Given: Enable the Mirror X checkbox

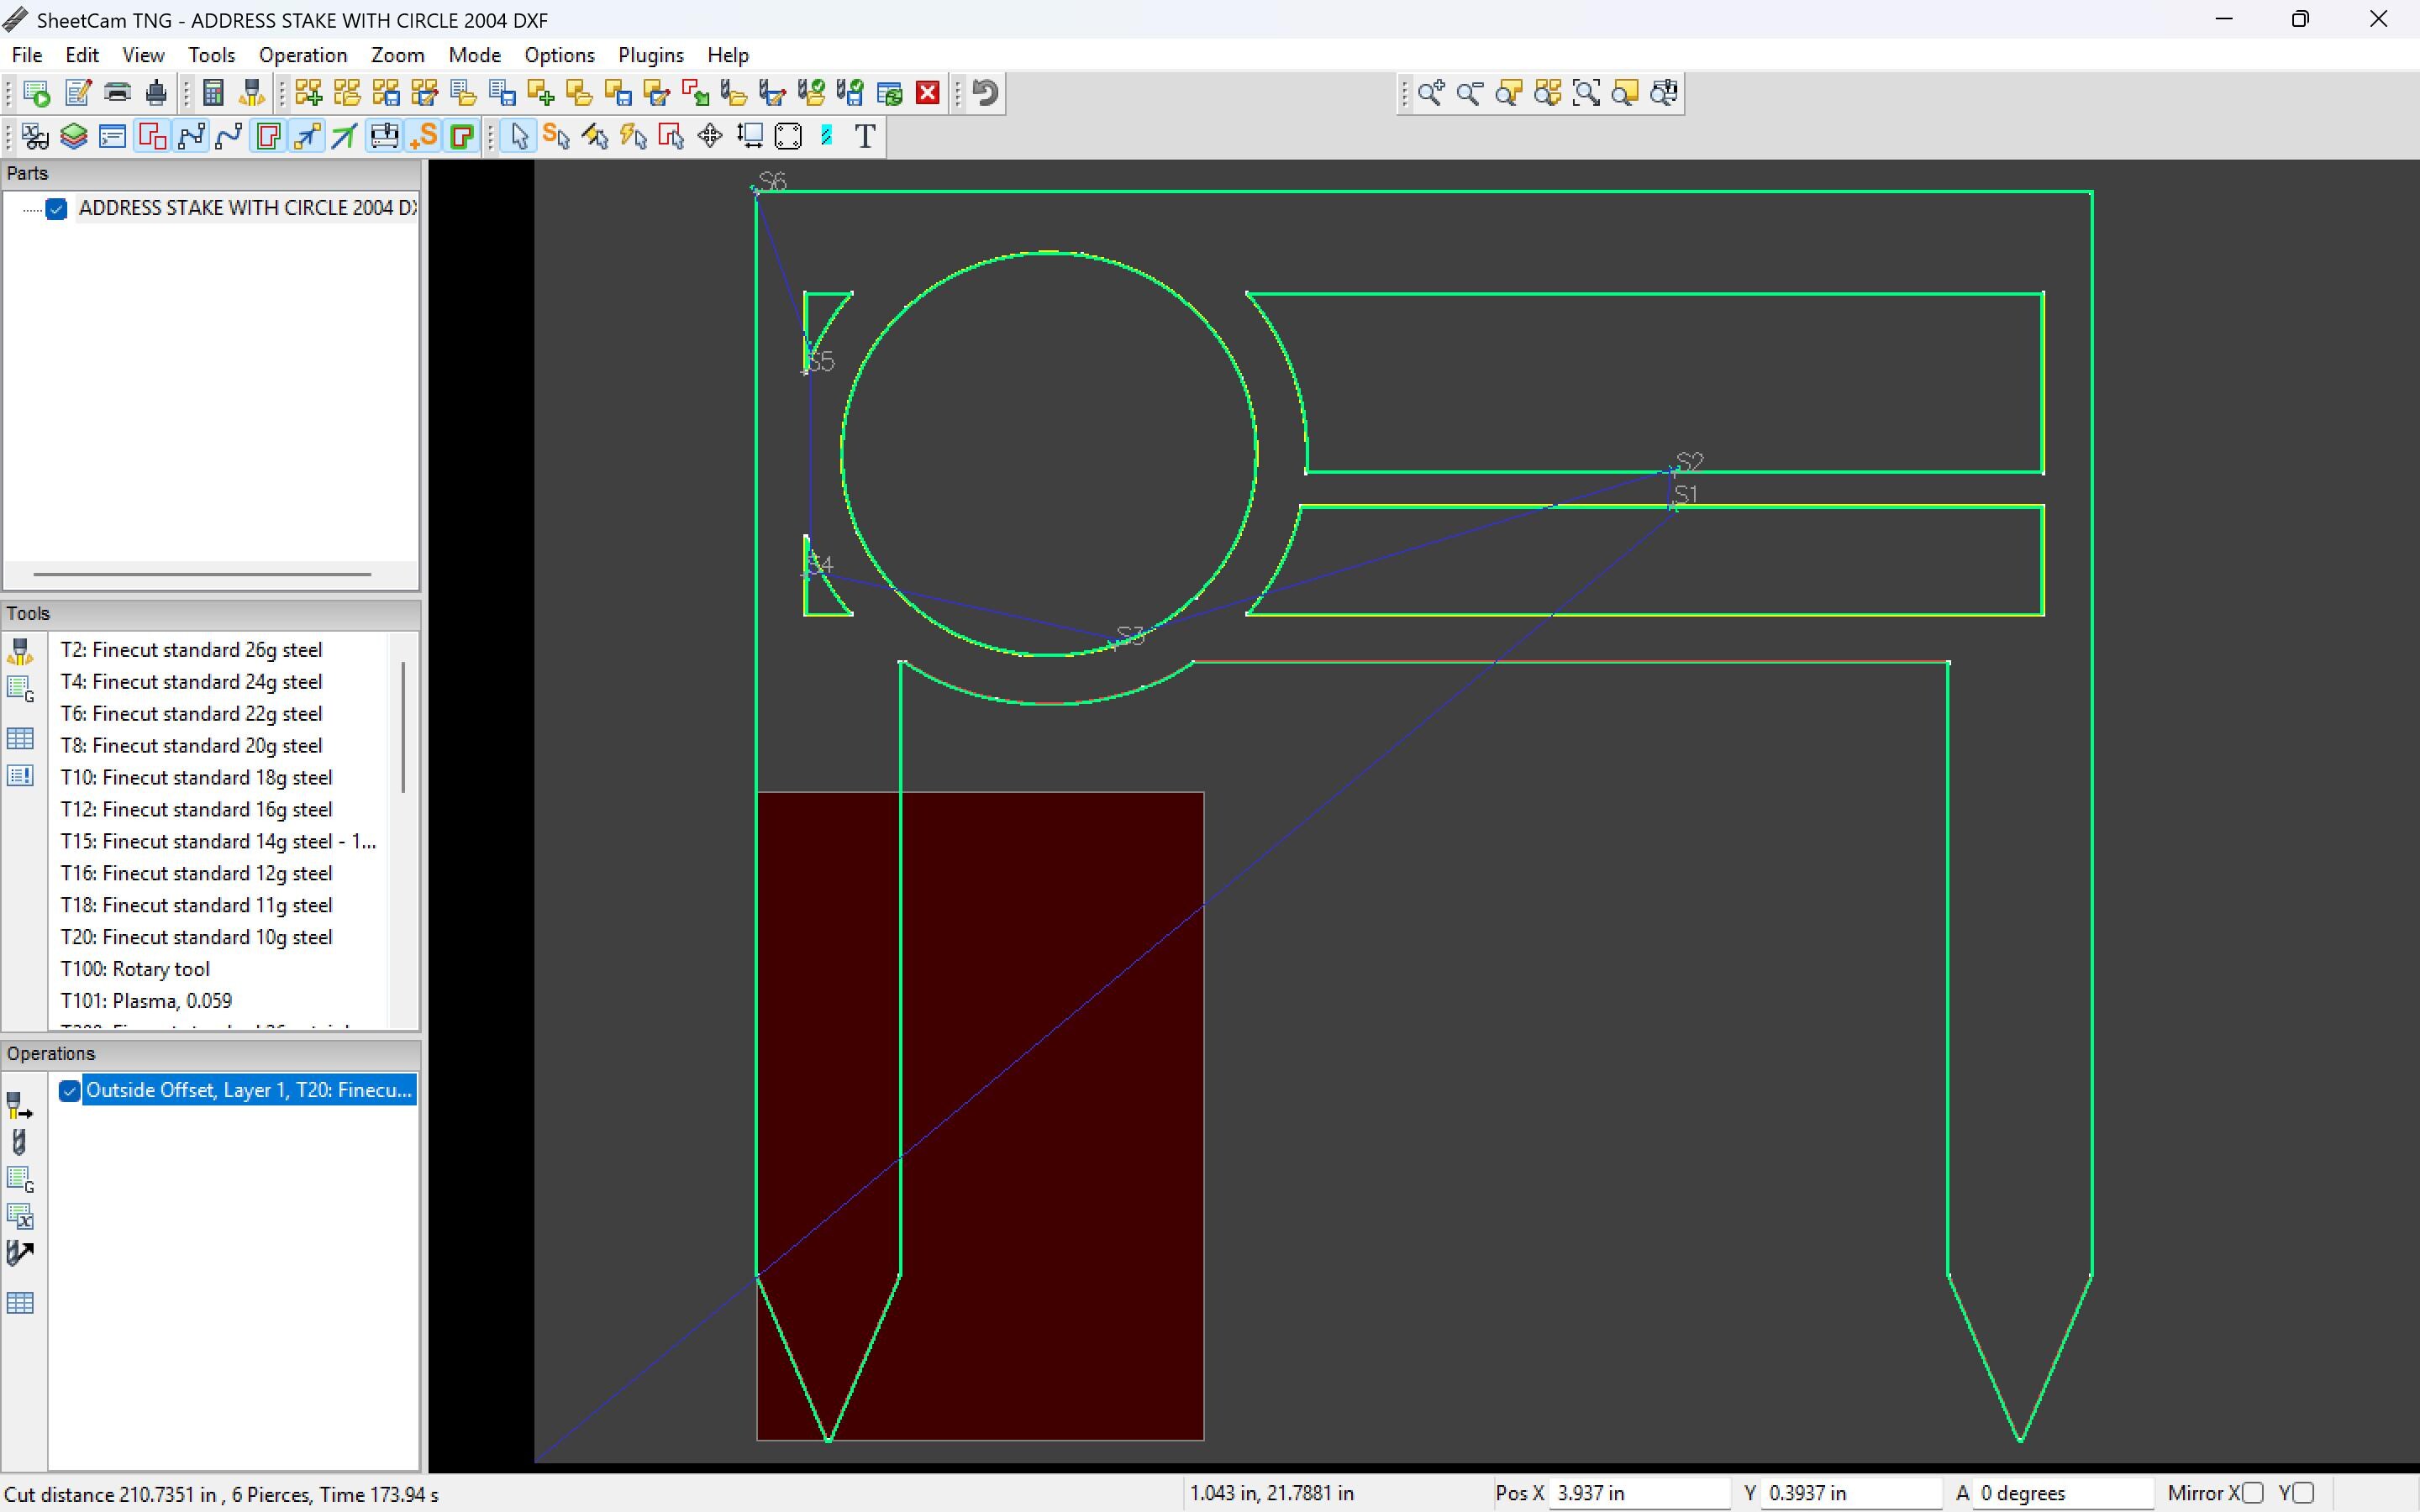Looking at the screenshot, I should [x=2252, y=1493].
